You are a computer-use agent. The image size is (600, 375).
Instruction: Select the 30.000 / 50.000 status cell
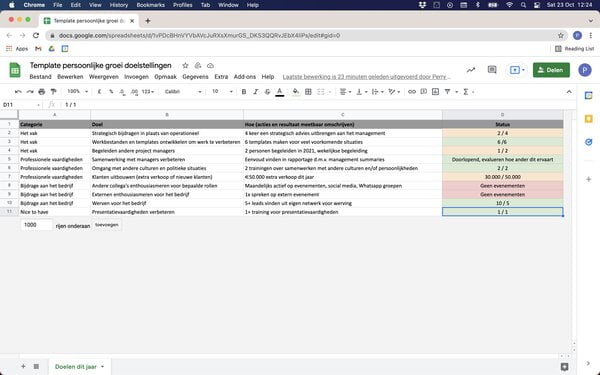coord(502,177)
